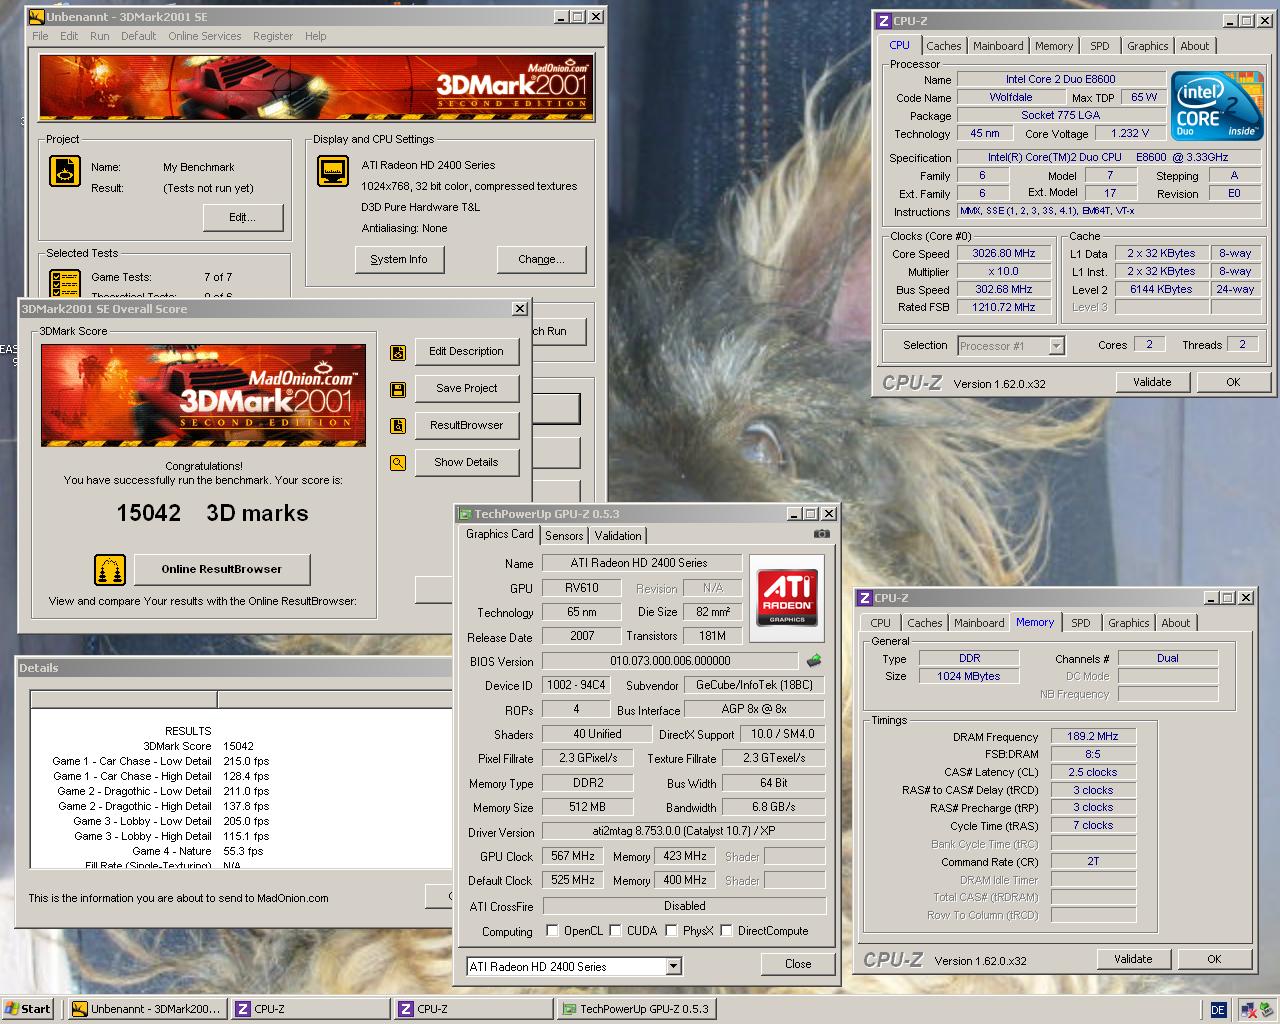Open the Mainboard tab in top CPU-Z window
Screen dimensions: 1280x1024
click(x=998, y=46)
